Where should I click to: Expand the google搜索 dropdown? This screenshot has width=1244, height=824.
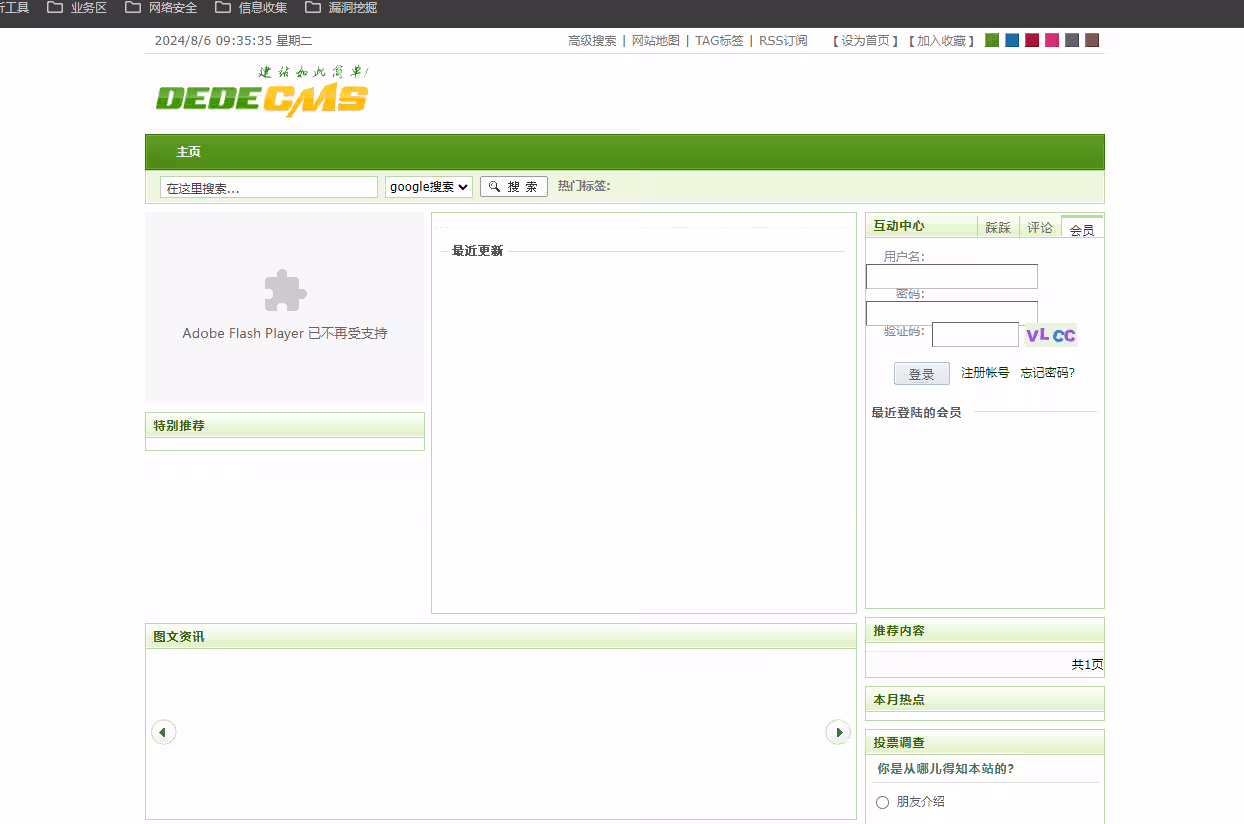click(429, 187)
